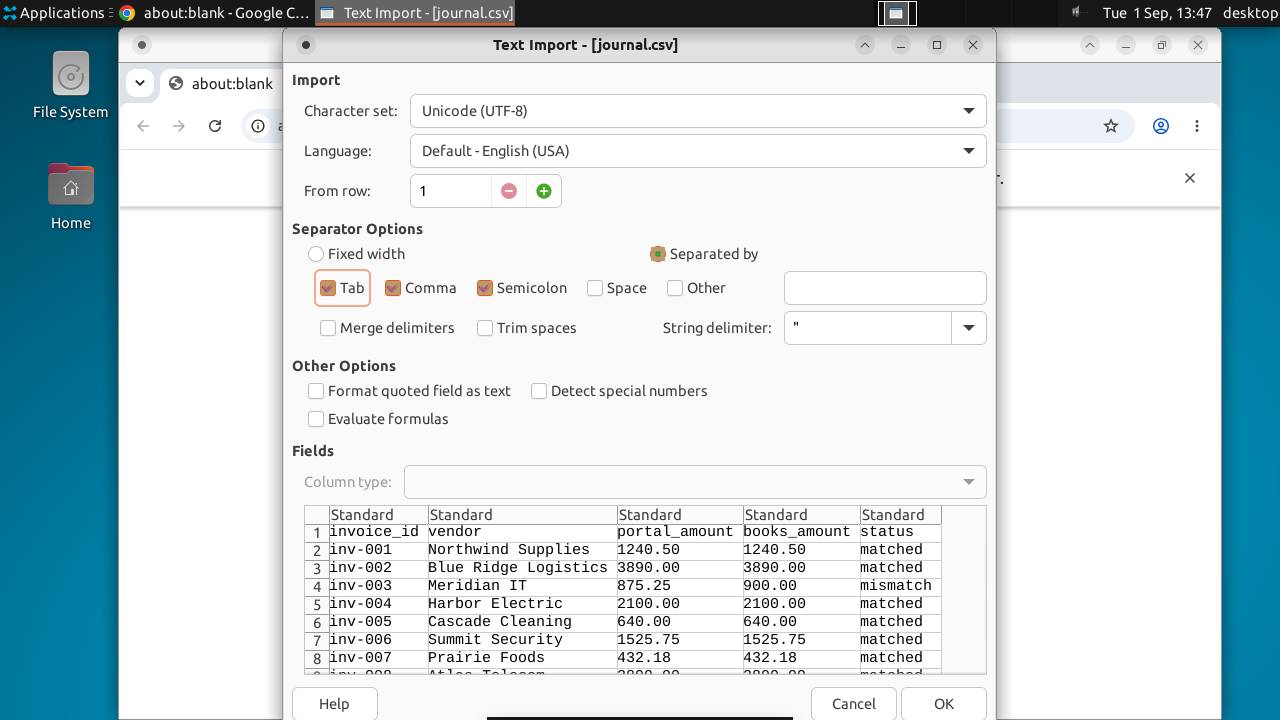Open the Home folder desktop icon

pos(70,197)
